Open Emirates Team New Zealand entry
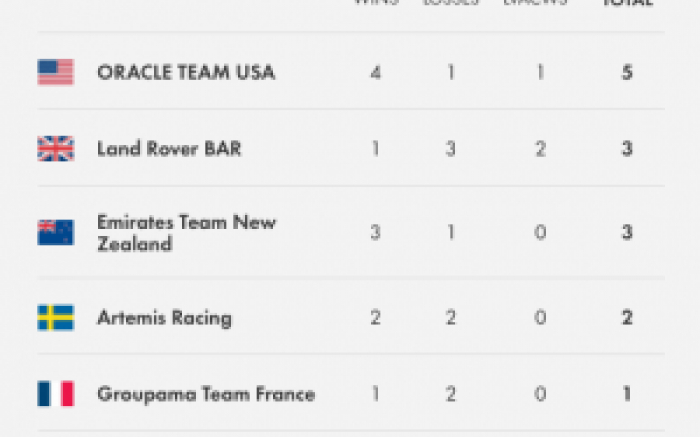The width and height of the screenshot is (700, 437). 187,232
